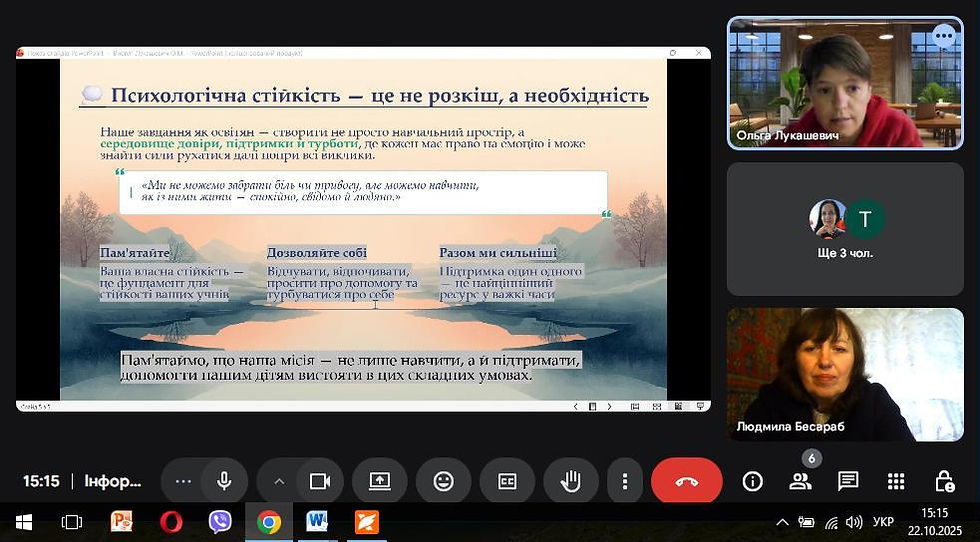Turn on closed captions
Image resolution: width=980 pixels, height=542 pixels.
(507, 481)
